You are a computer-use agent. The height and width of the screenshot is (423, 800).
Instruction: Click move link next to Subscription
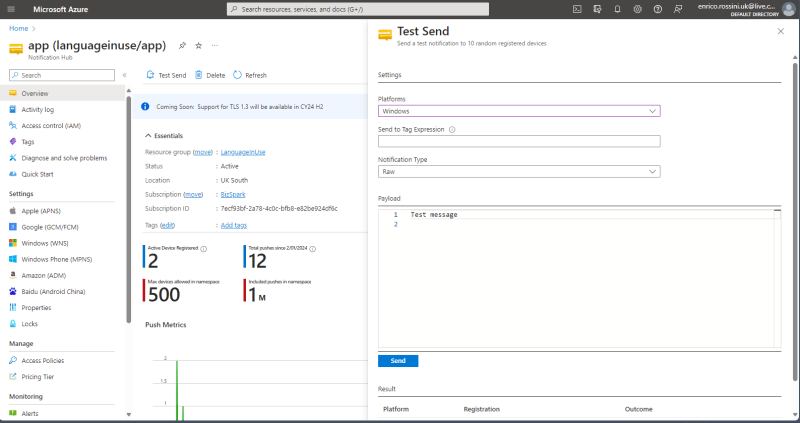click(193, 194)
